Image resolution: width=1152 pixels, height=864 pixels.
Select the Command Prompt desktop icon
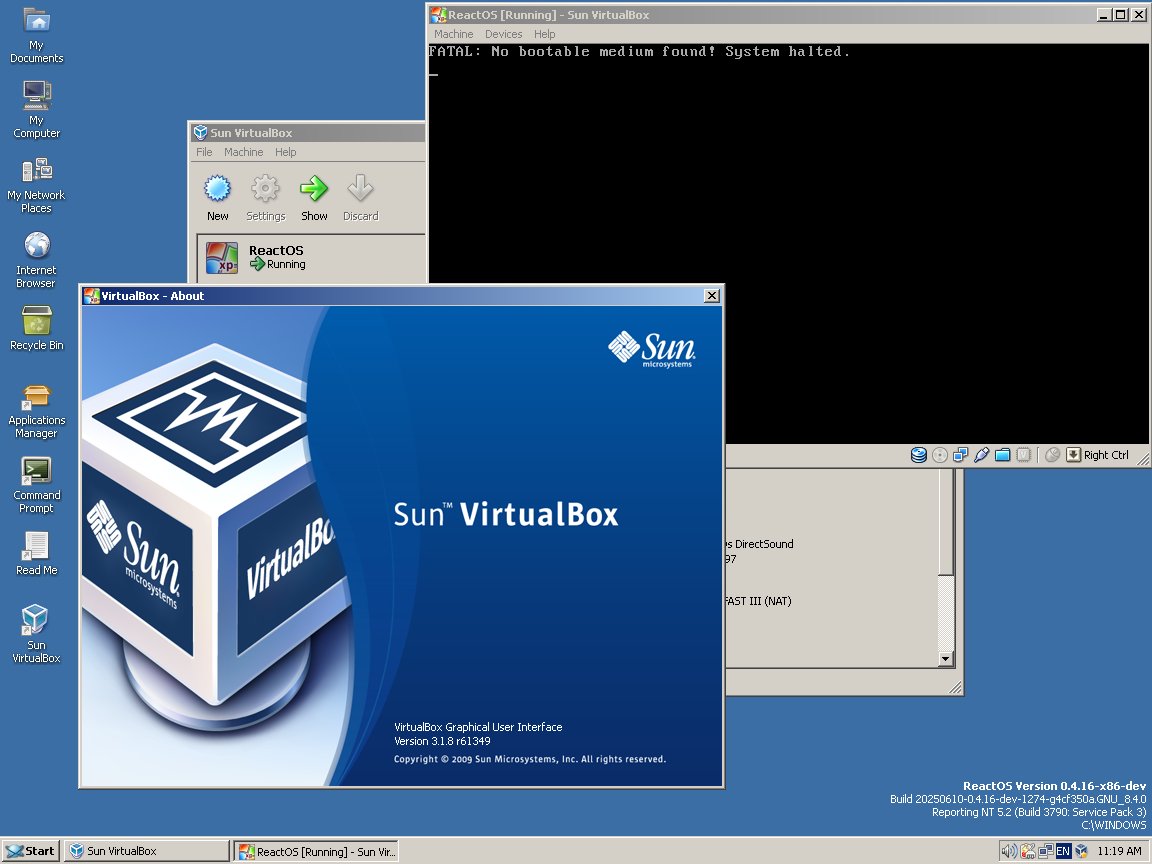click(x=36, y=485)
